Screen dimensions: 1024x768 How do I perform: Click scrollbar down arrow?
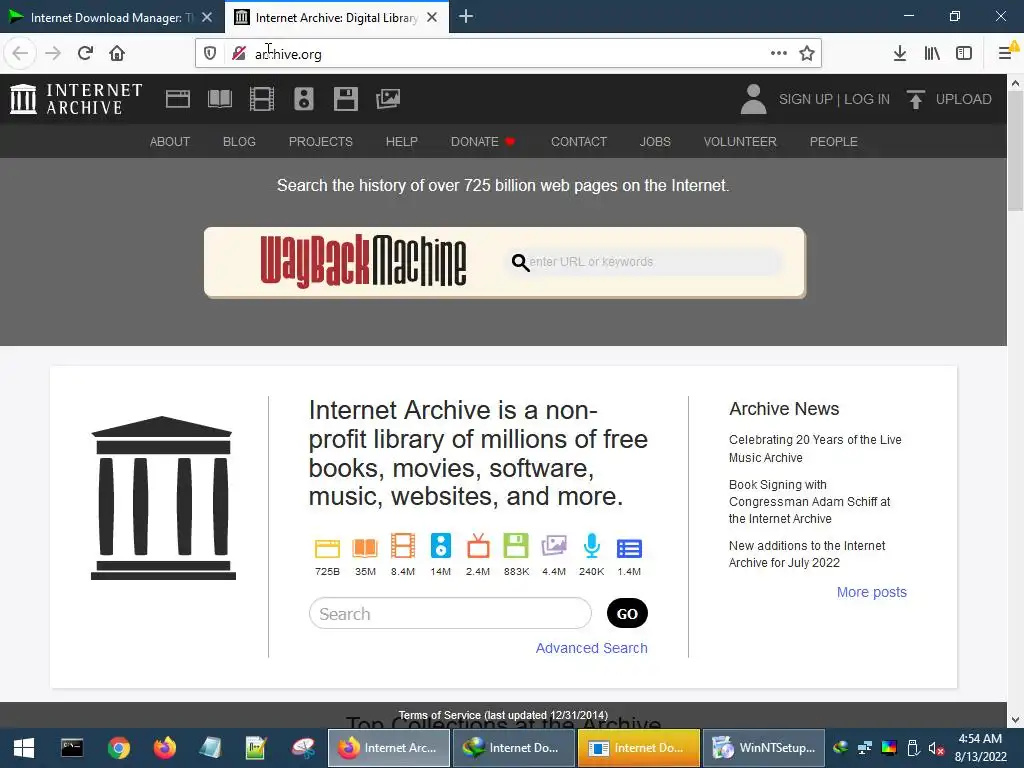(x=1015, y=719)
